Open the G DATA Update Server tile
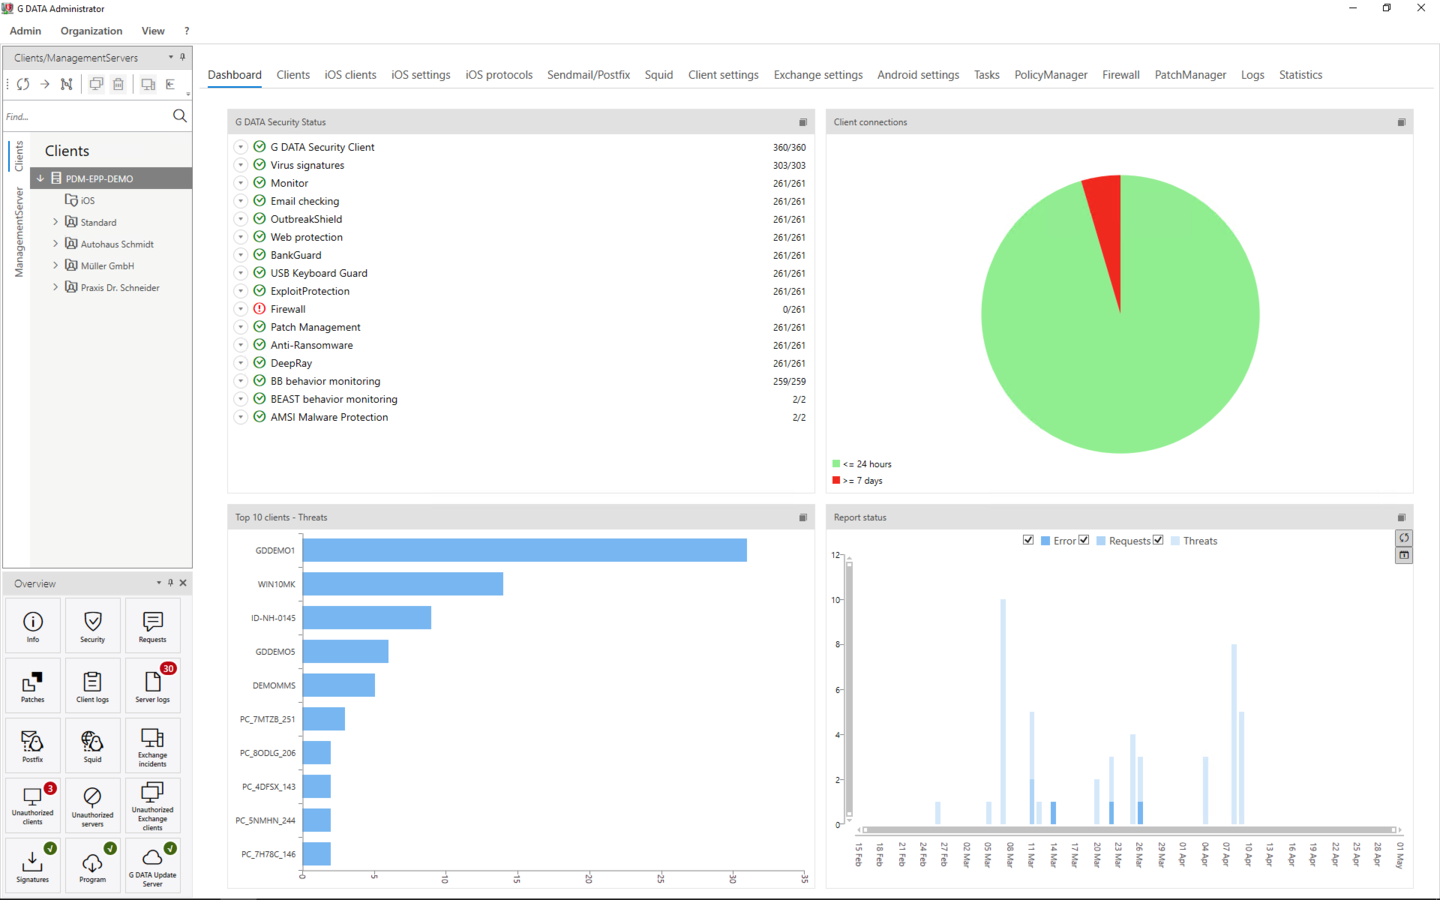Viewport: 1440px width, 900px height. point(153,866)
